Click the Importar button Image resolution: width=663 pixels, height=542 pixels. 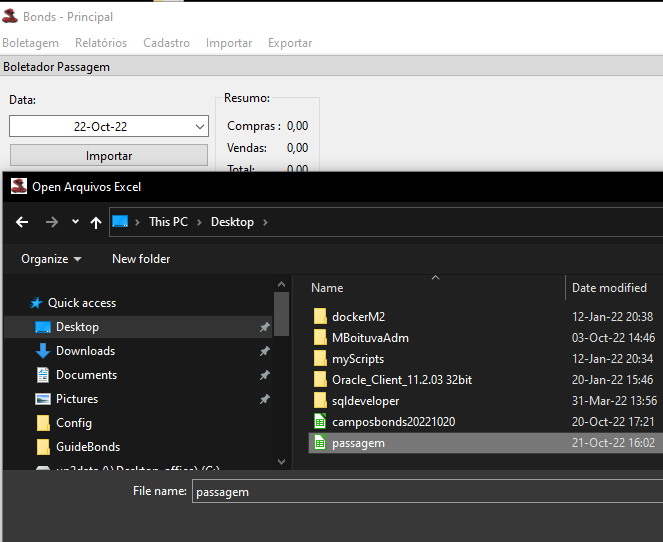108,156
